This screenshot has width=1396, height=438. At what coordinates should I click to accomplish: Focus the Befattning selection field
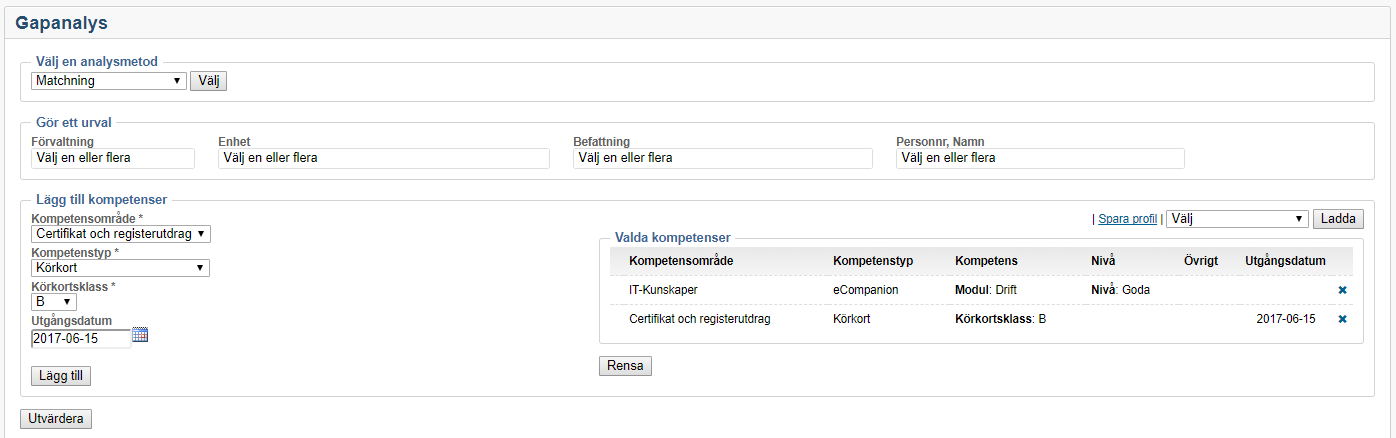pos(723,158)
